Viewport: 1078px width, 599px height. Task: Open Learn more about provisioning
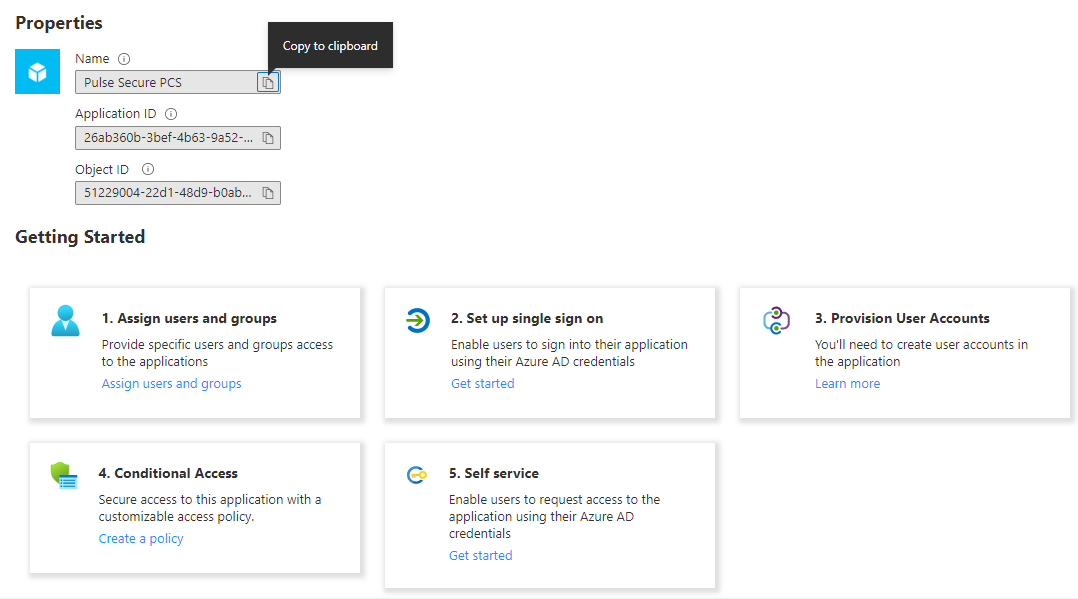coord(847,384)
